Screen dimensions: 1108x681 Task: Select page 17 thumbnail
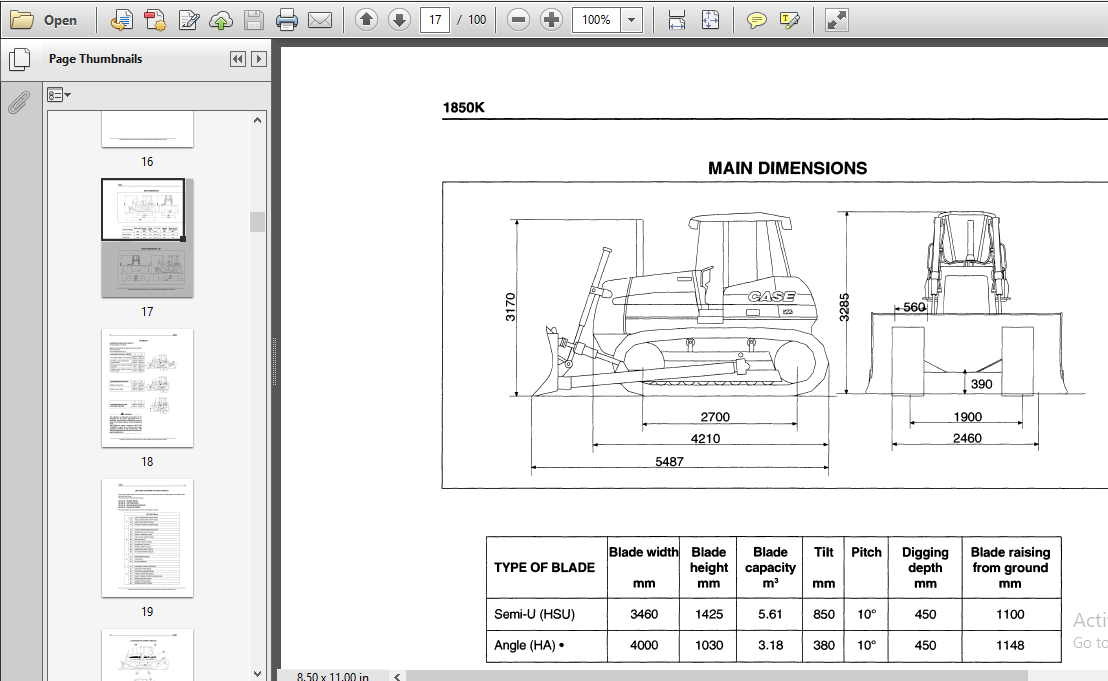[x=147, y=237]
